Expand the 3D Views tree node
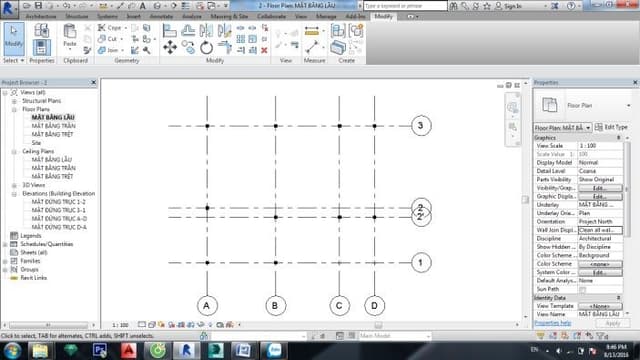The width and height of the screenshot is (640, 360). (14, 185)
